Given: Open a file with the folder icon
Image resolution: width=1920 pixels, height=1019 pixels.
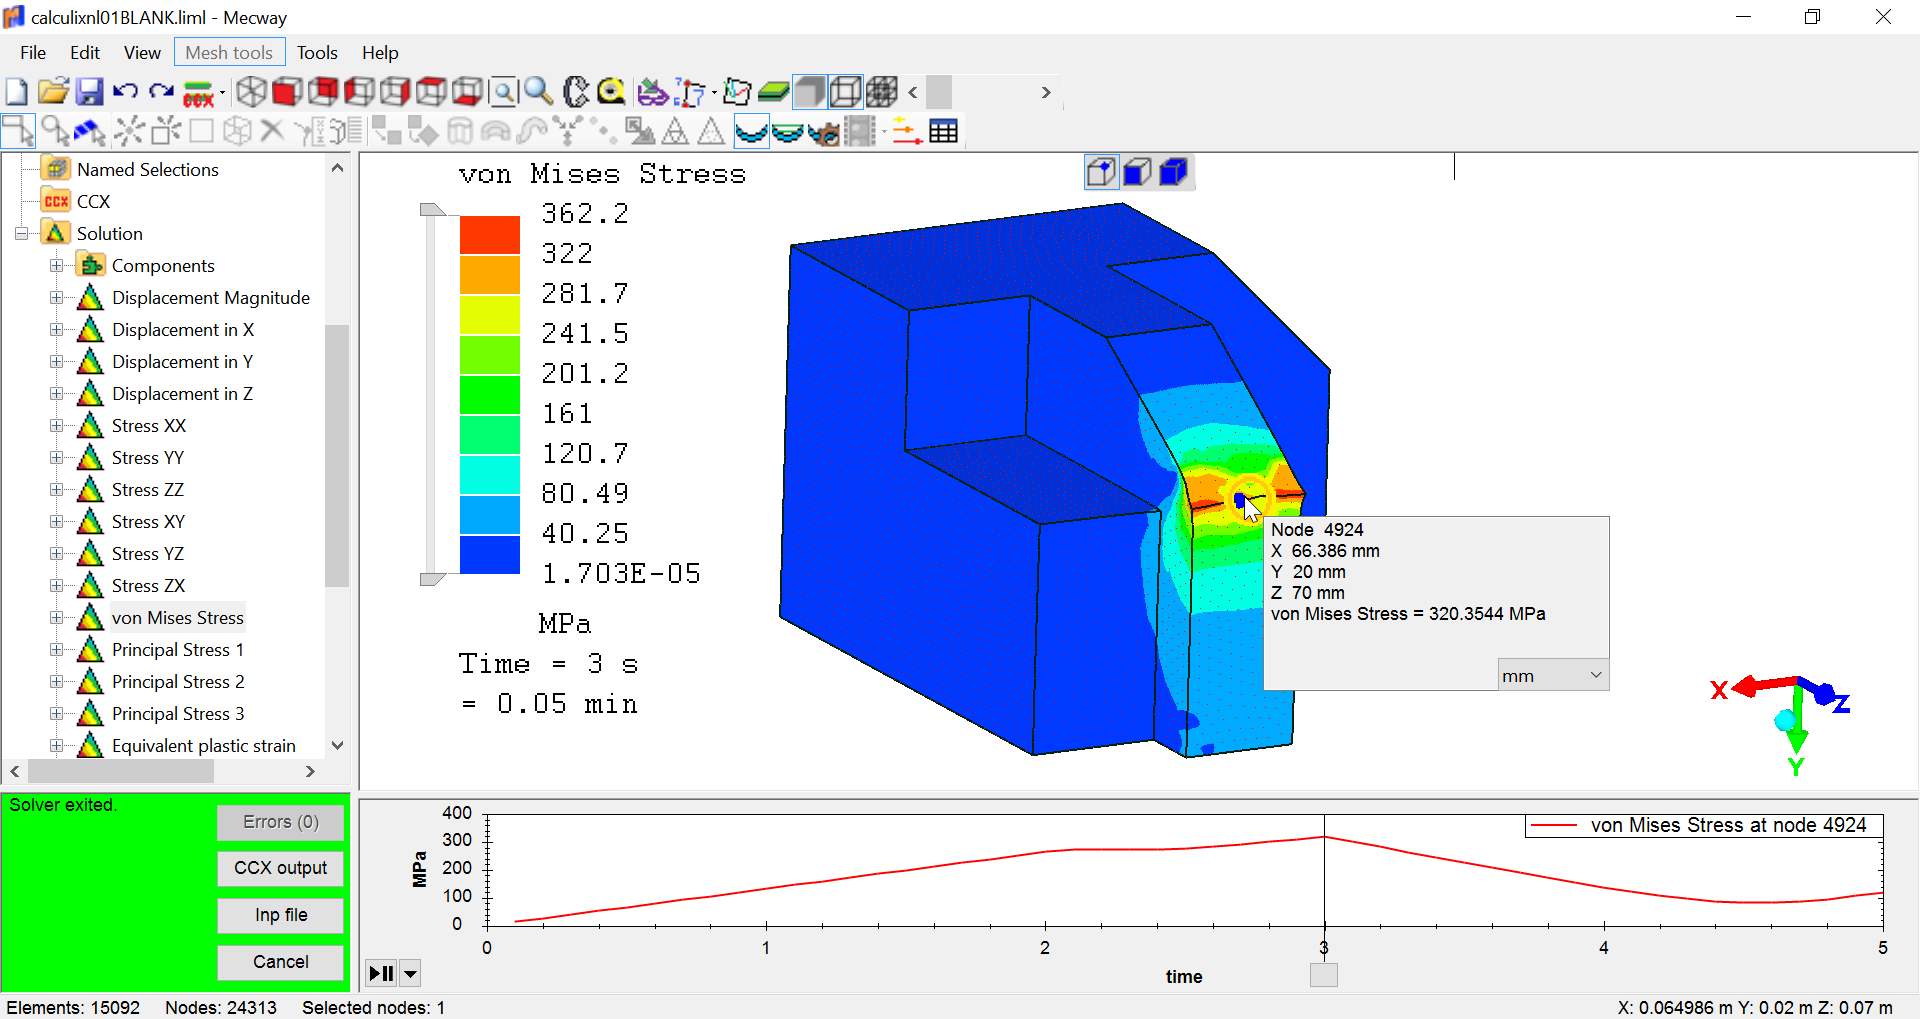Looking at the screenshot, I should (53, 92).
